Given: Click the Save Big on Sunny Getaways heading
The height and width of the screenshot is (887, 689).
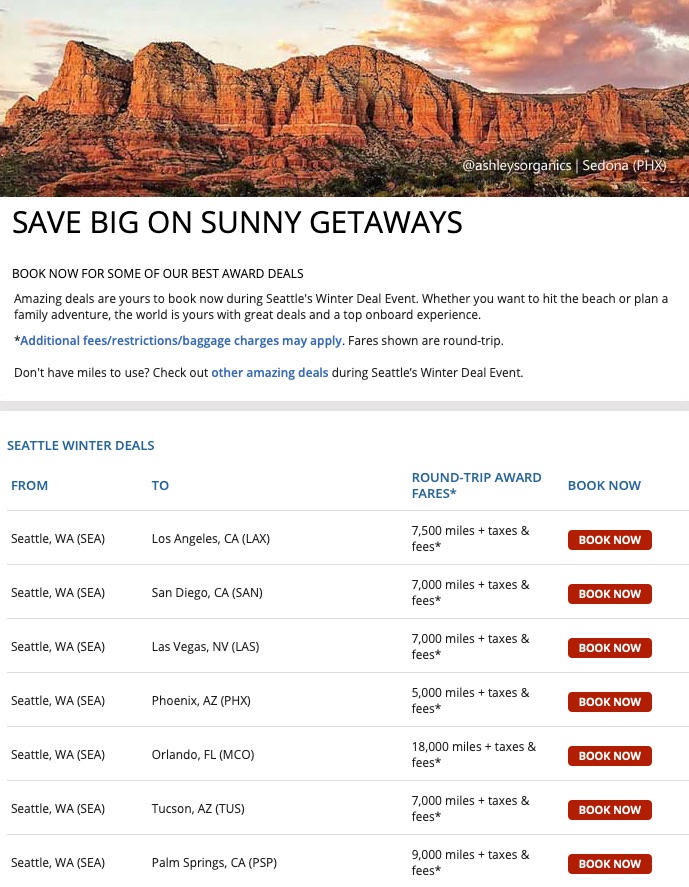Looking at the screenshot, I should pyautogui.click(x=237, y=223).
